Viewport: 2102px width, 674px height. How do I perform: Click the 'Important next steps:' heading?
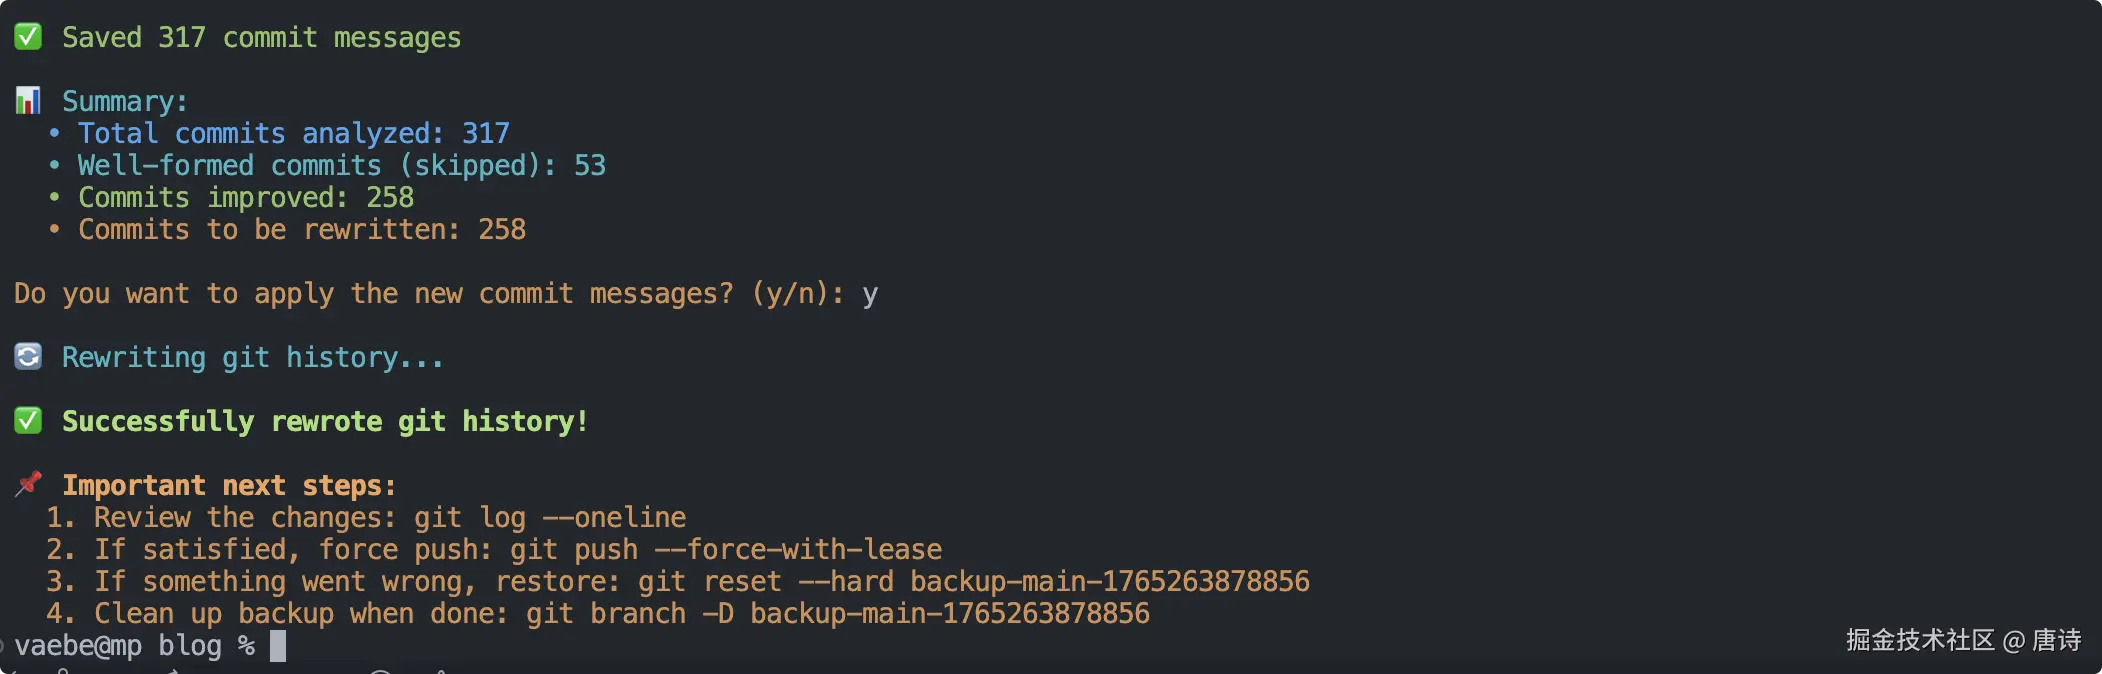pyautogui.click(x=229, y=486)
